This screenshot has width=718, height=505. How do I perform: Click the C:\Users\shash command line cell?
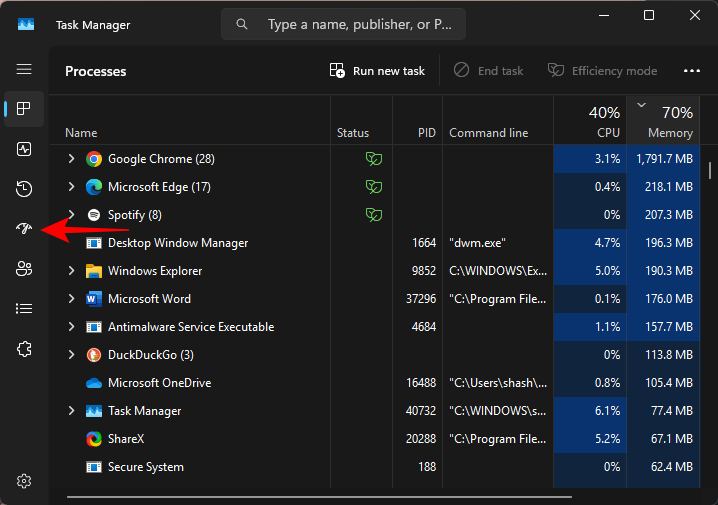point(498,383)
